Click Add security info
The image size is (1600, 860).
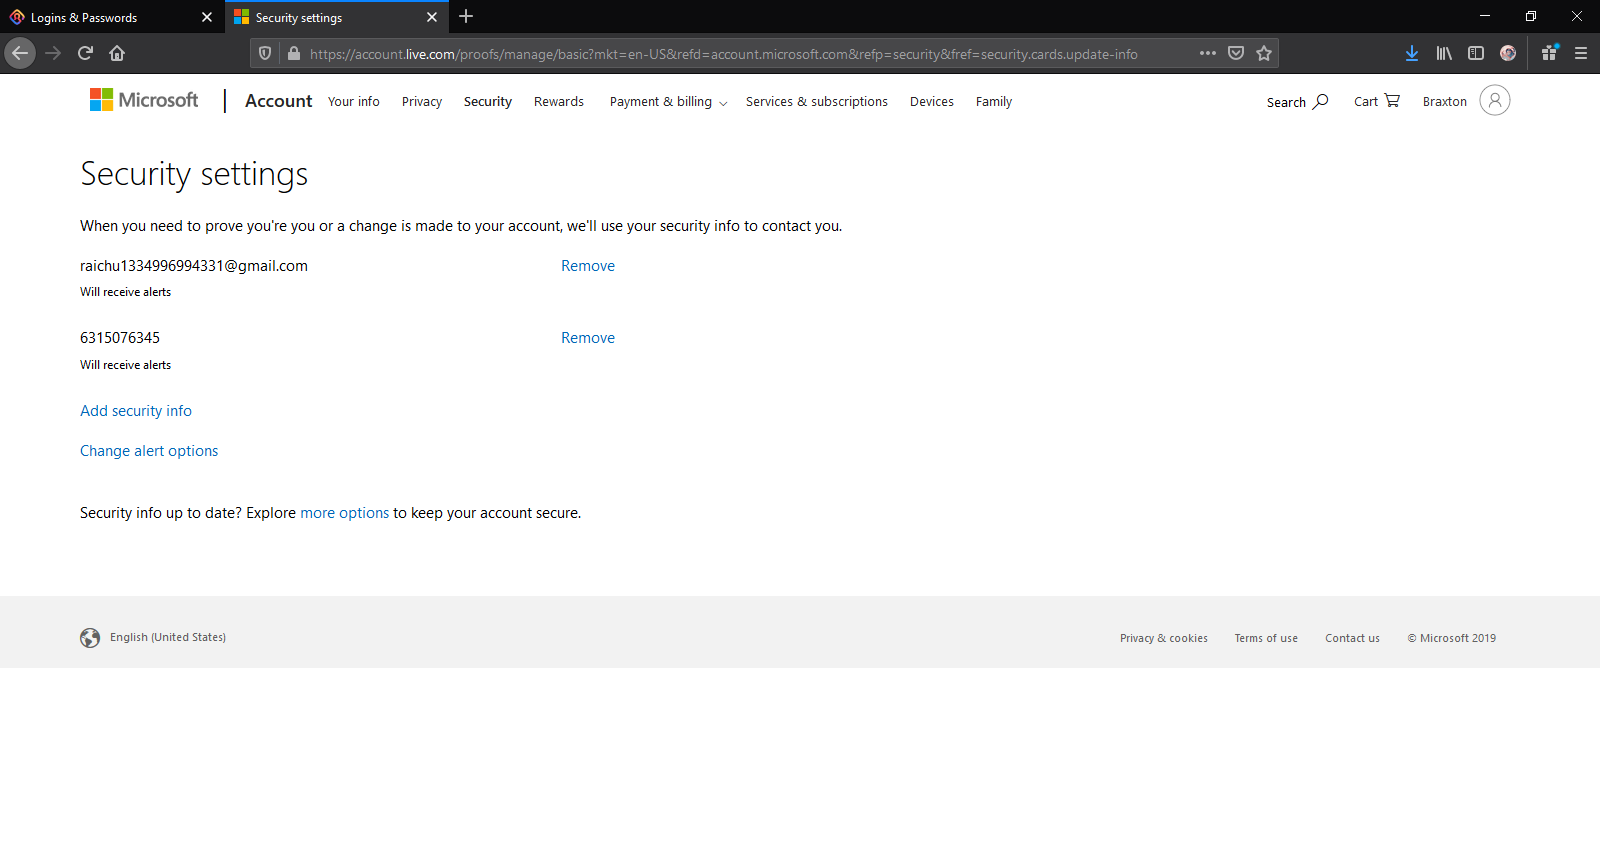pos(136,411)
